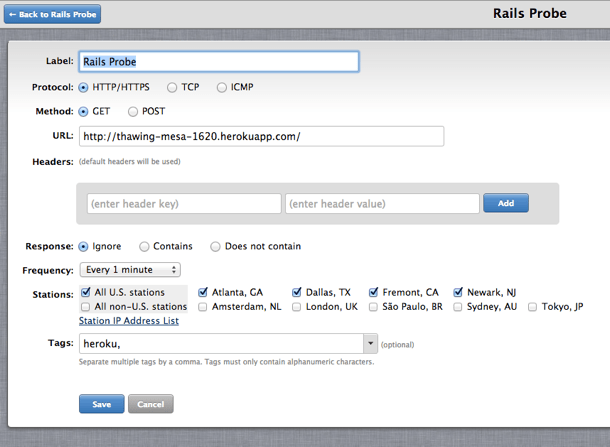Viewport: 610px width, 447px height.
Task: Check the London, UK station checkbox
Action: (298, 307)
